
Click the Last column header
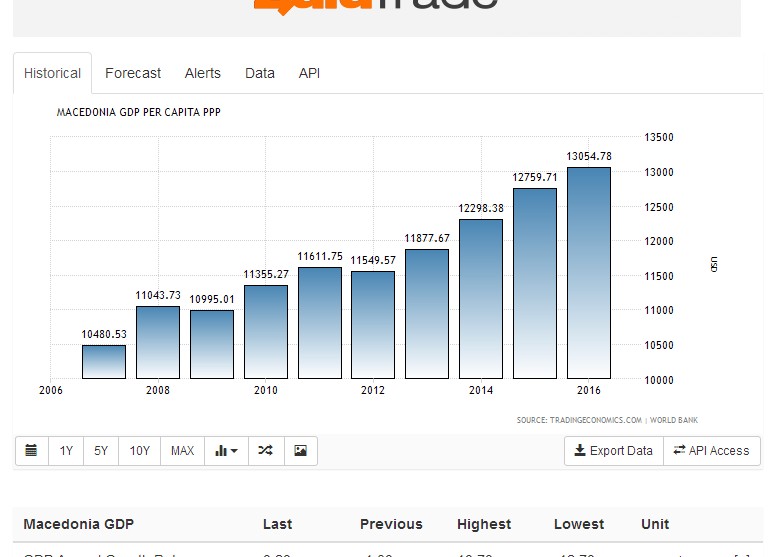coord(277,524)
